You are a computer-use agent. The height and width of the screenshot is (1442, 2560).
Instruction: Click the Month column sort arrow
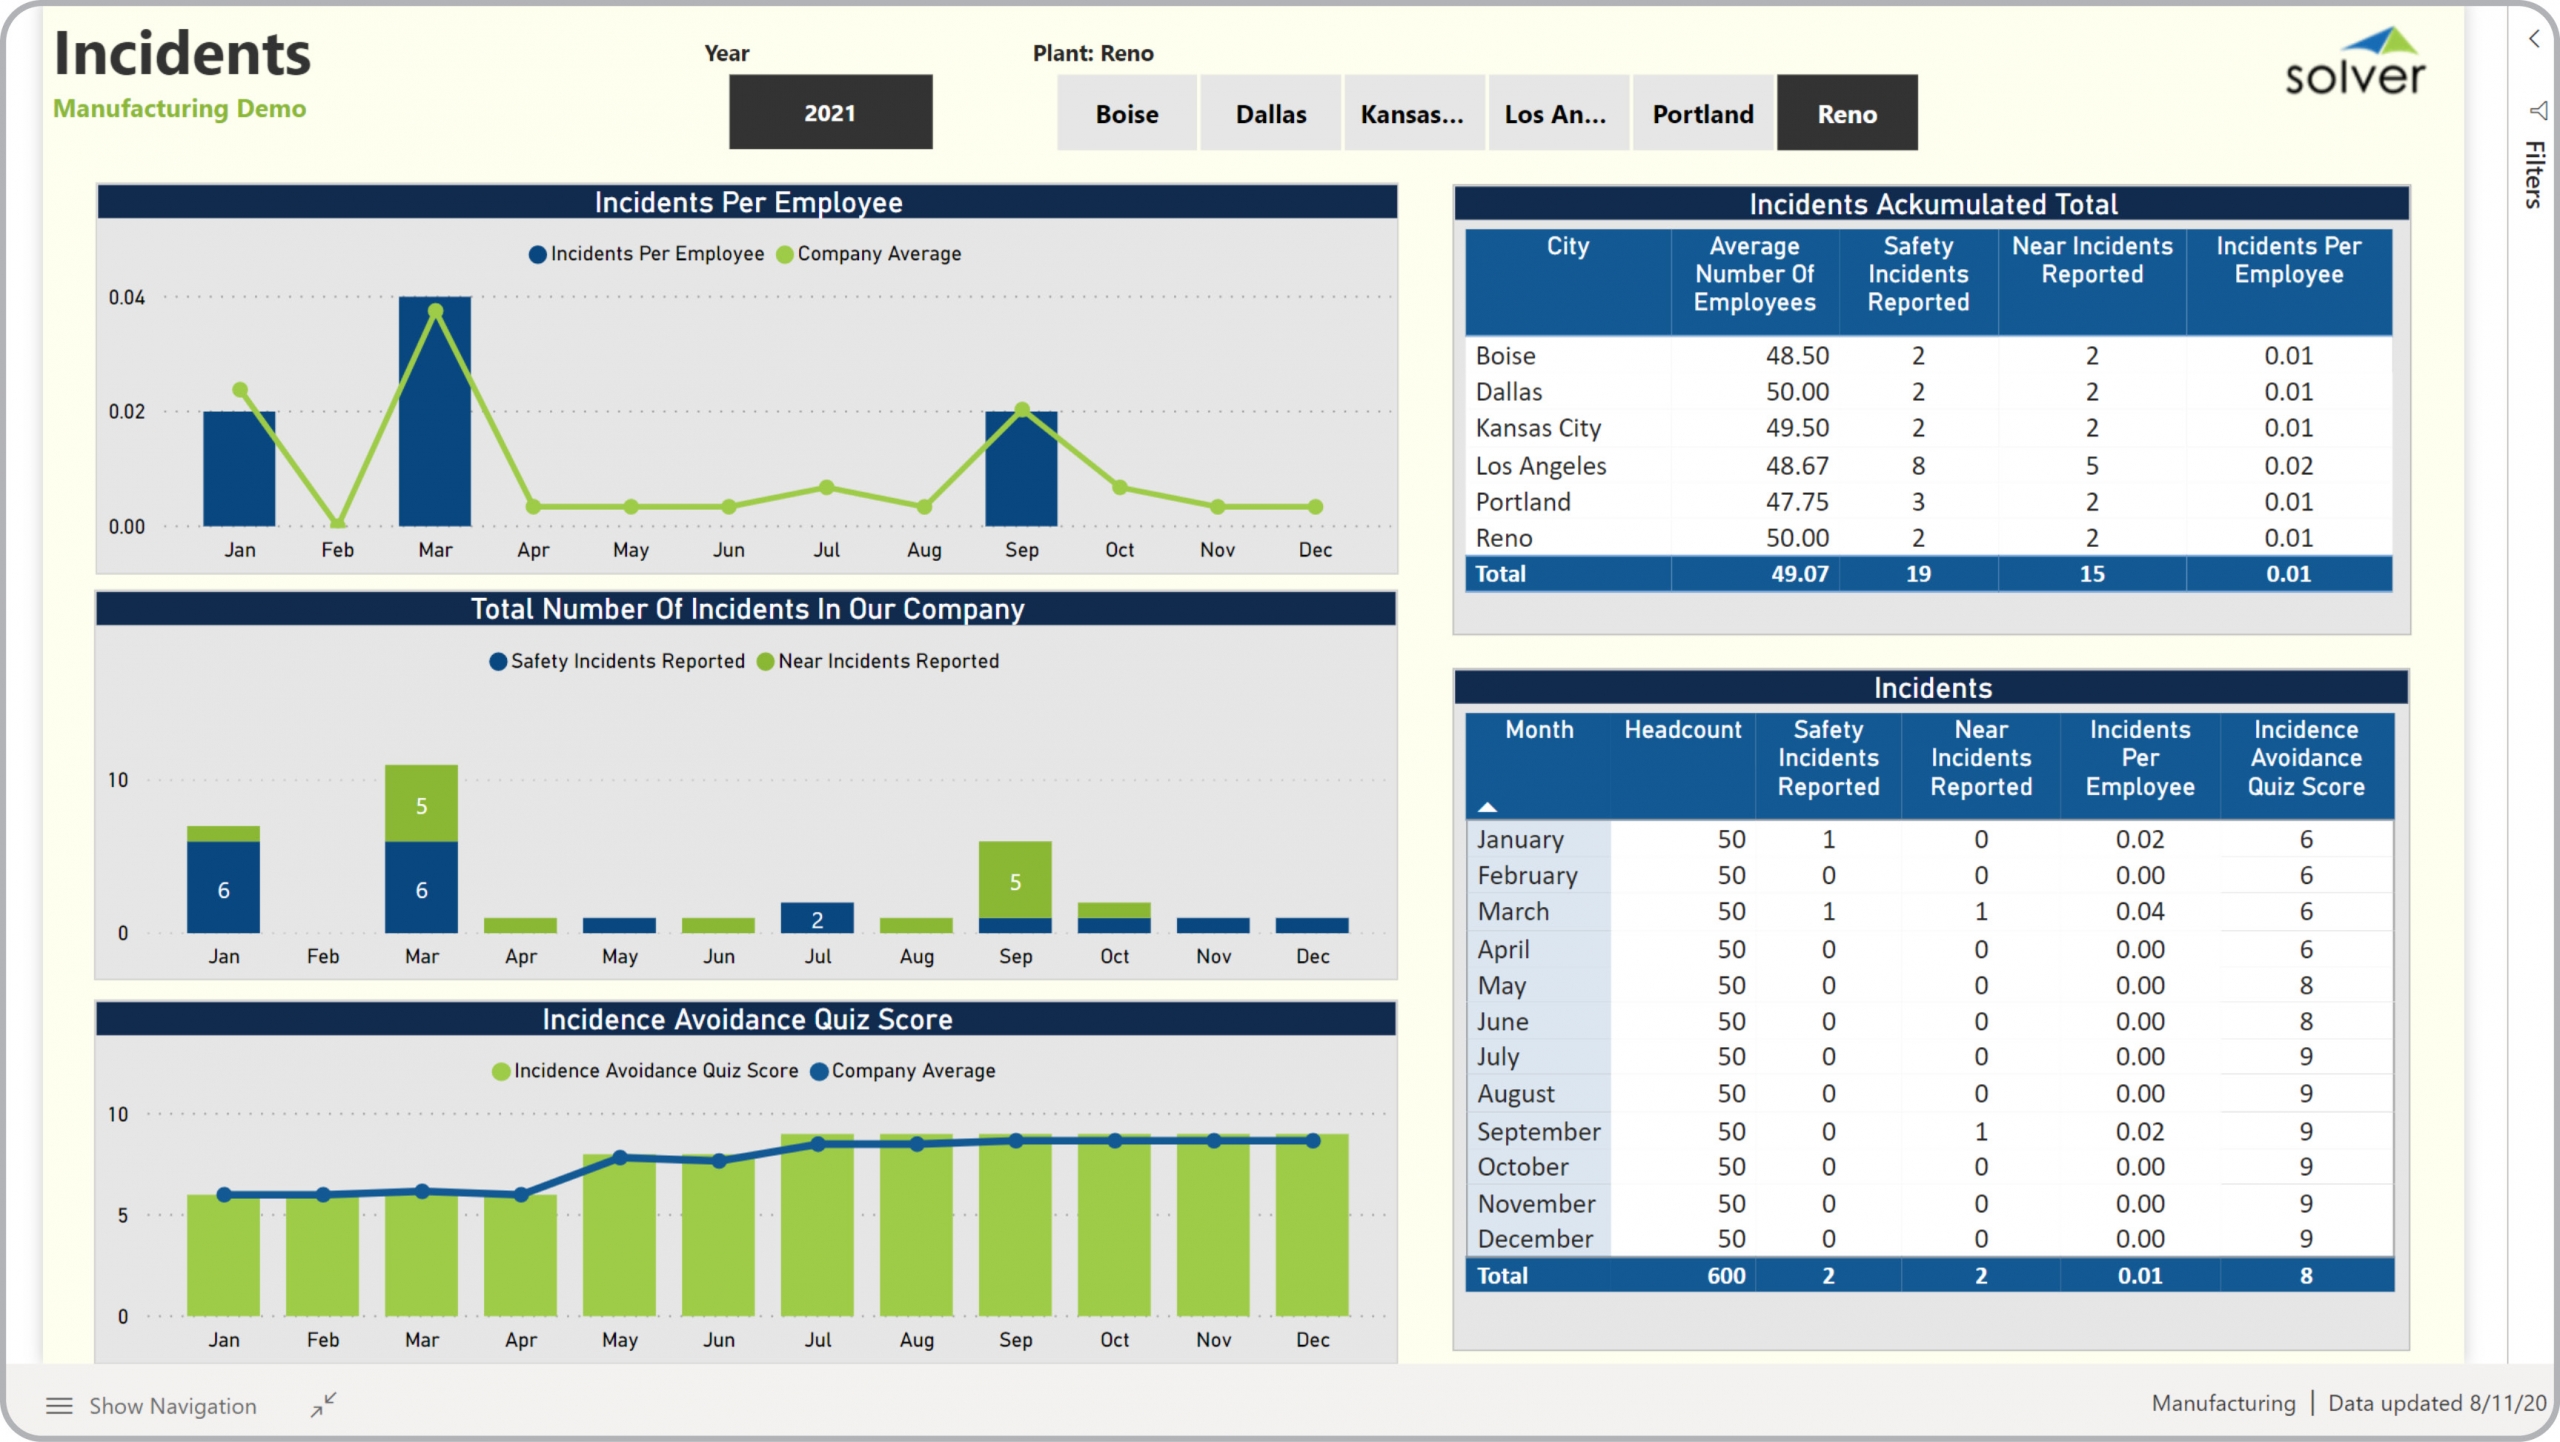click(1487, 807)
